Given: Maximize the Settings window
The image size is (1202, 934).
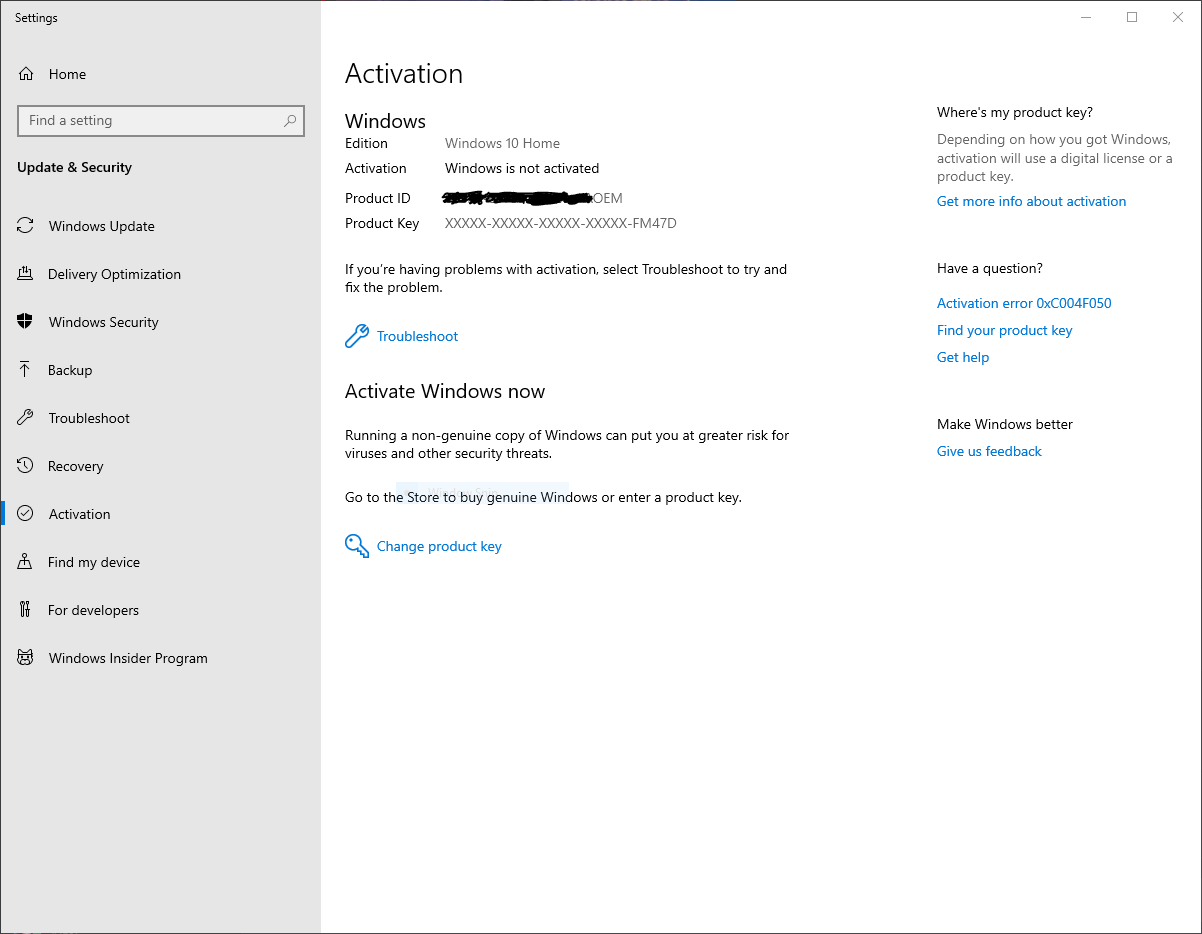Looking at the screenshot, I should click(1132, 17).
